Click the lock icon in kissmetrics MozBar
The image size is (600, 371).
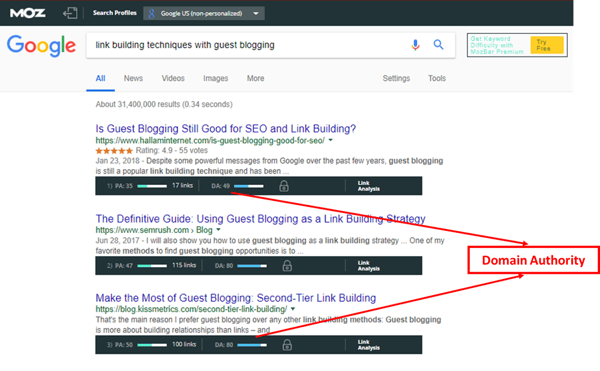[287, 345]
